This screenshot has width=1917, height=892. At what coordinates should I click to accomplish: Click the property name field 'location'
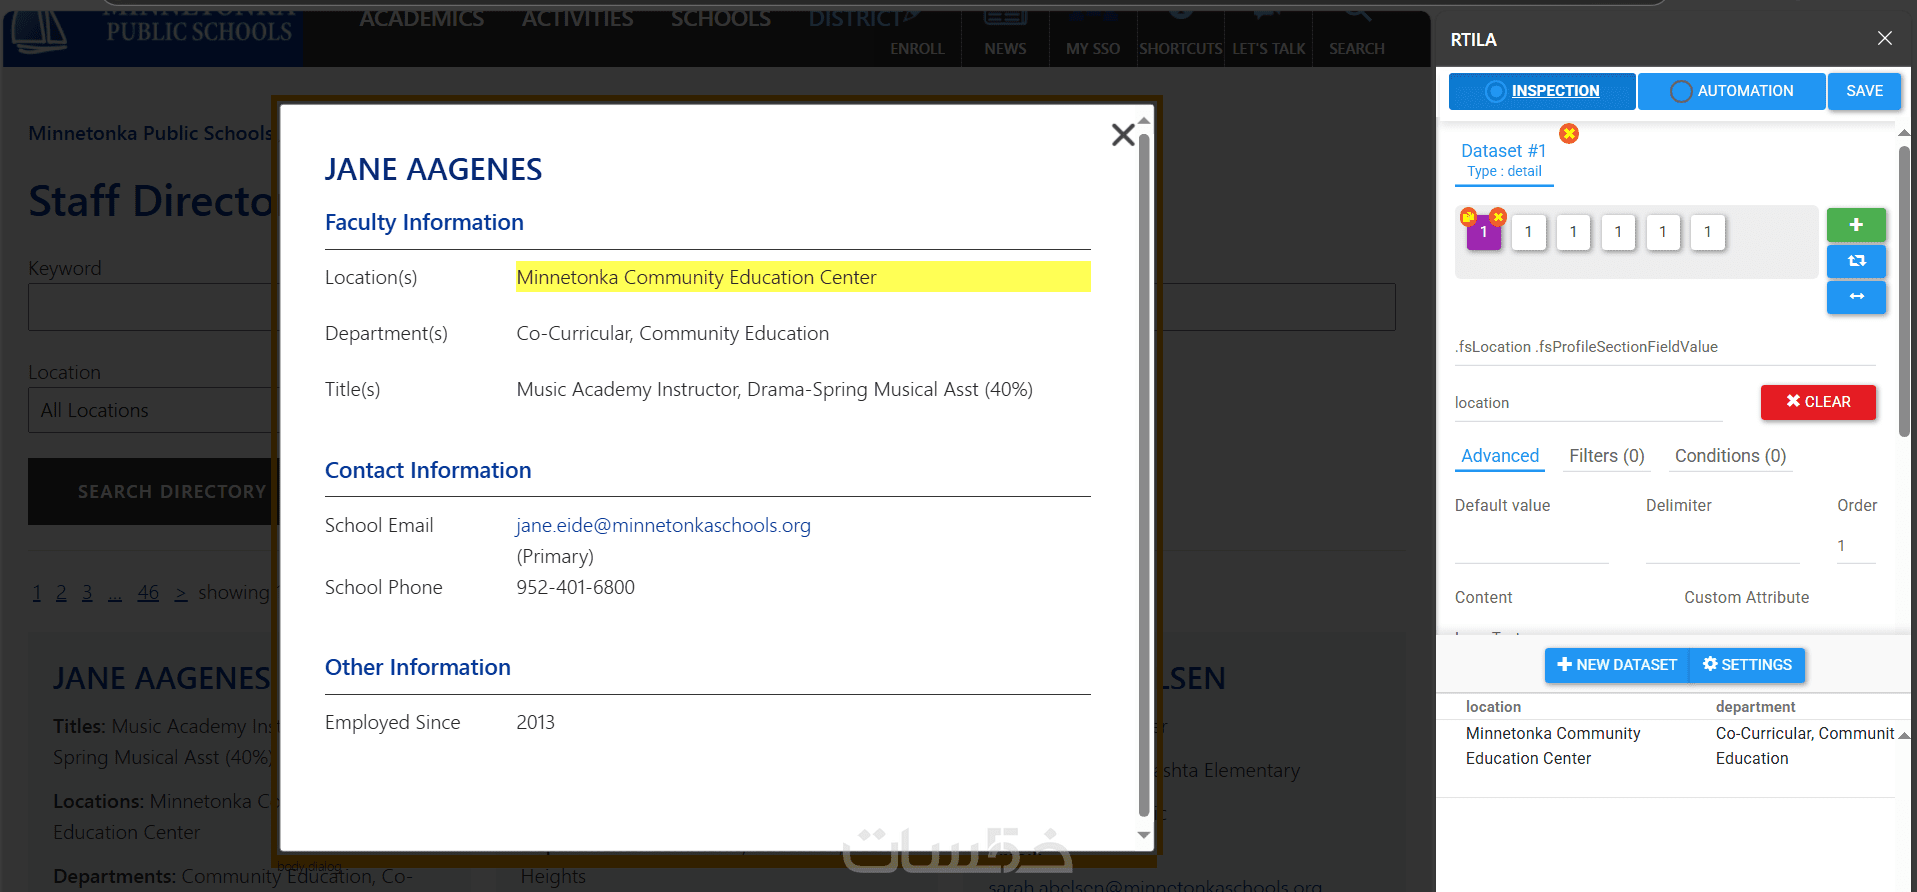click(x=1588, y=403)
